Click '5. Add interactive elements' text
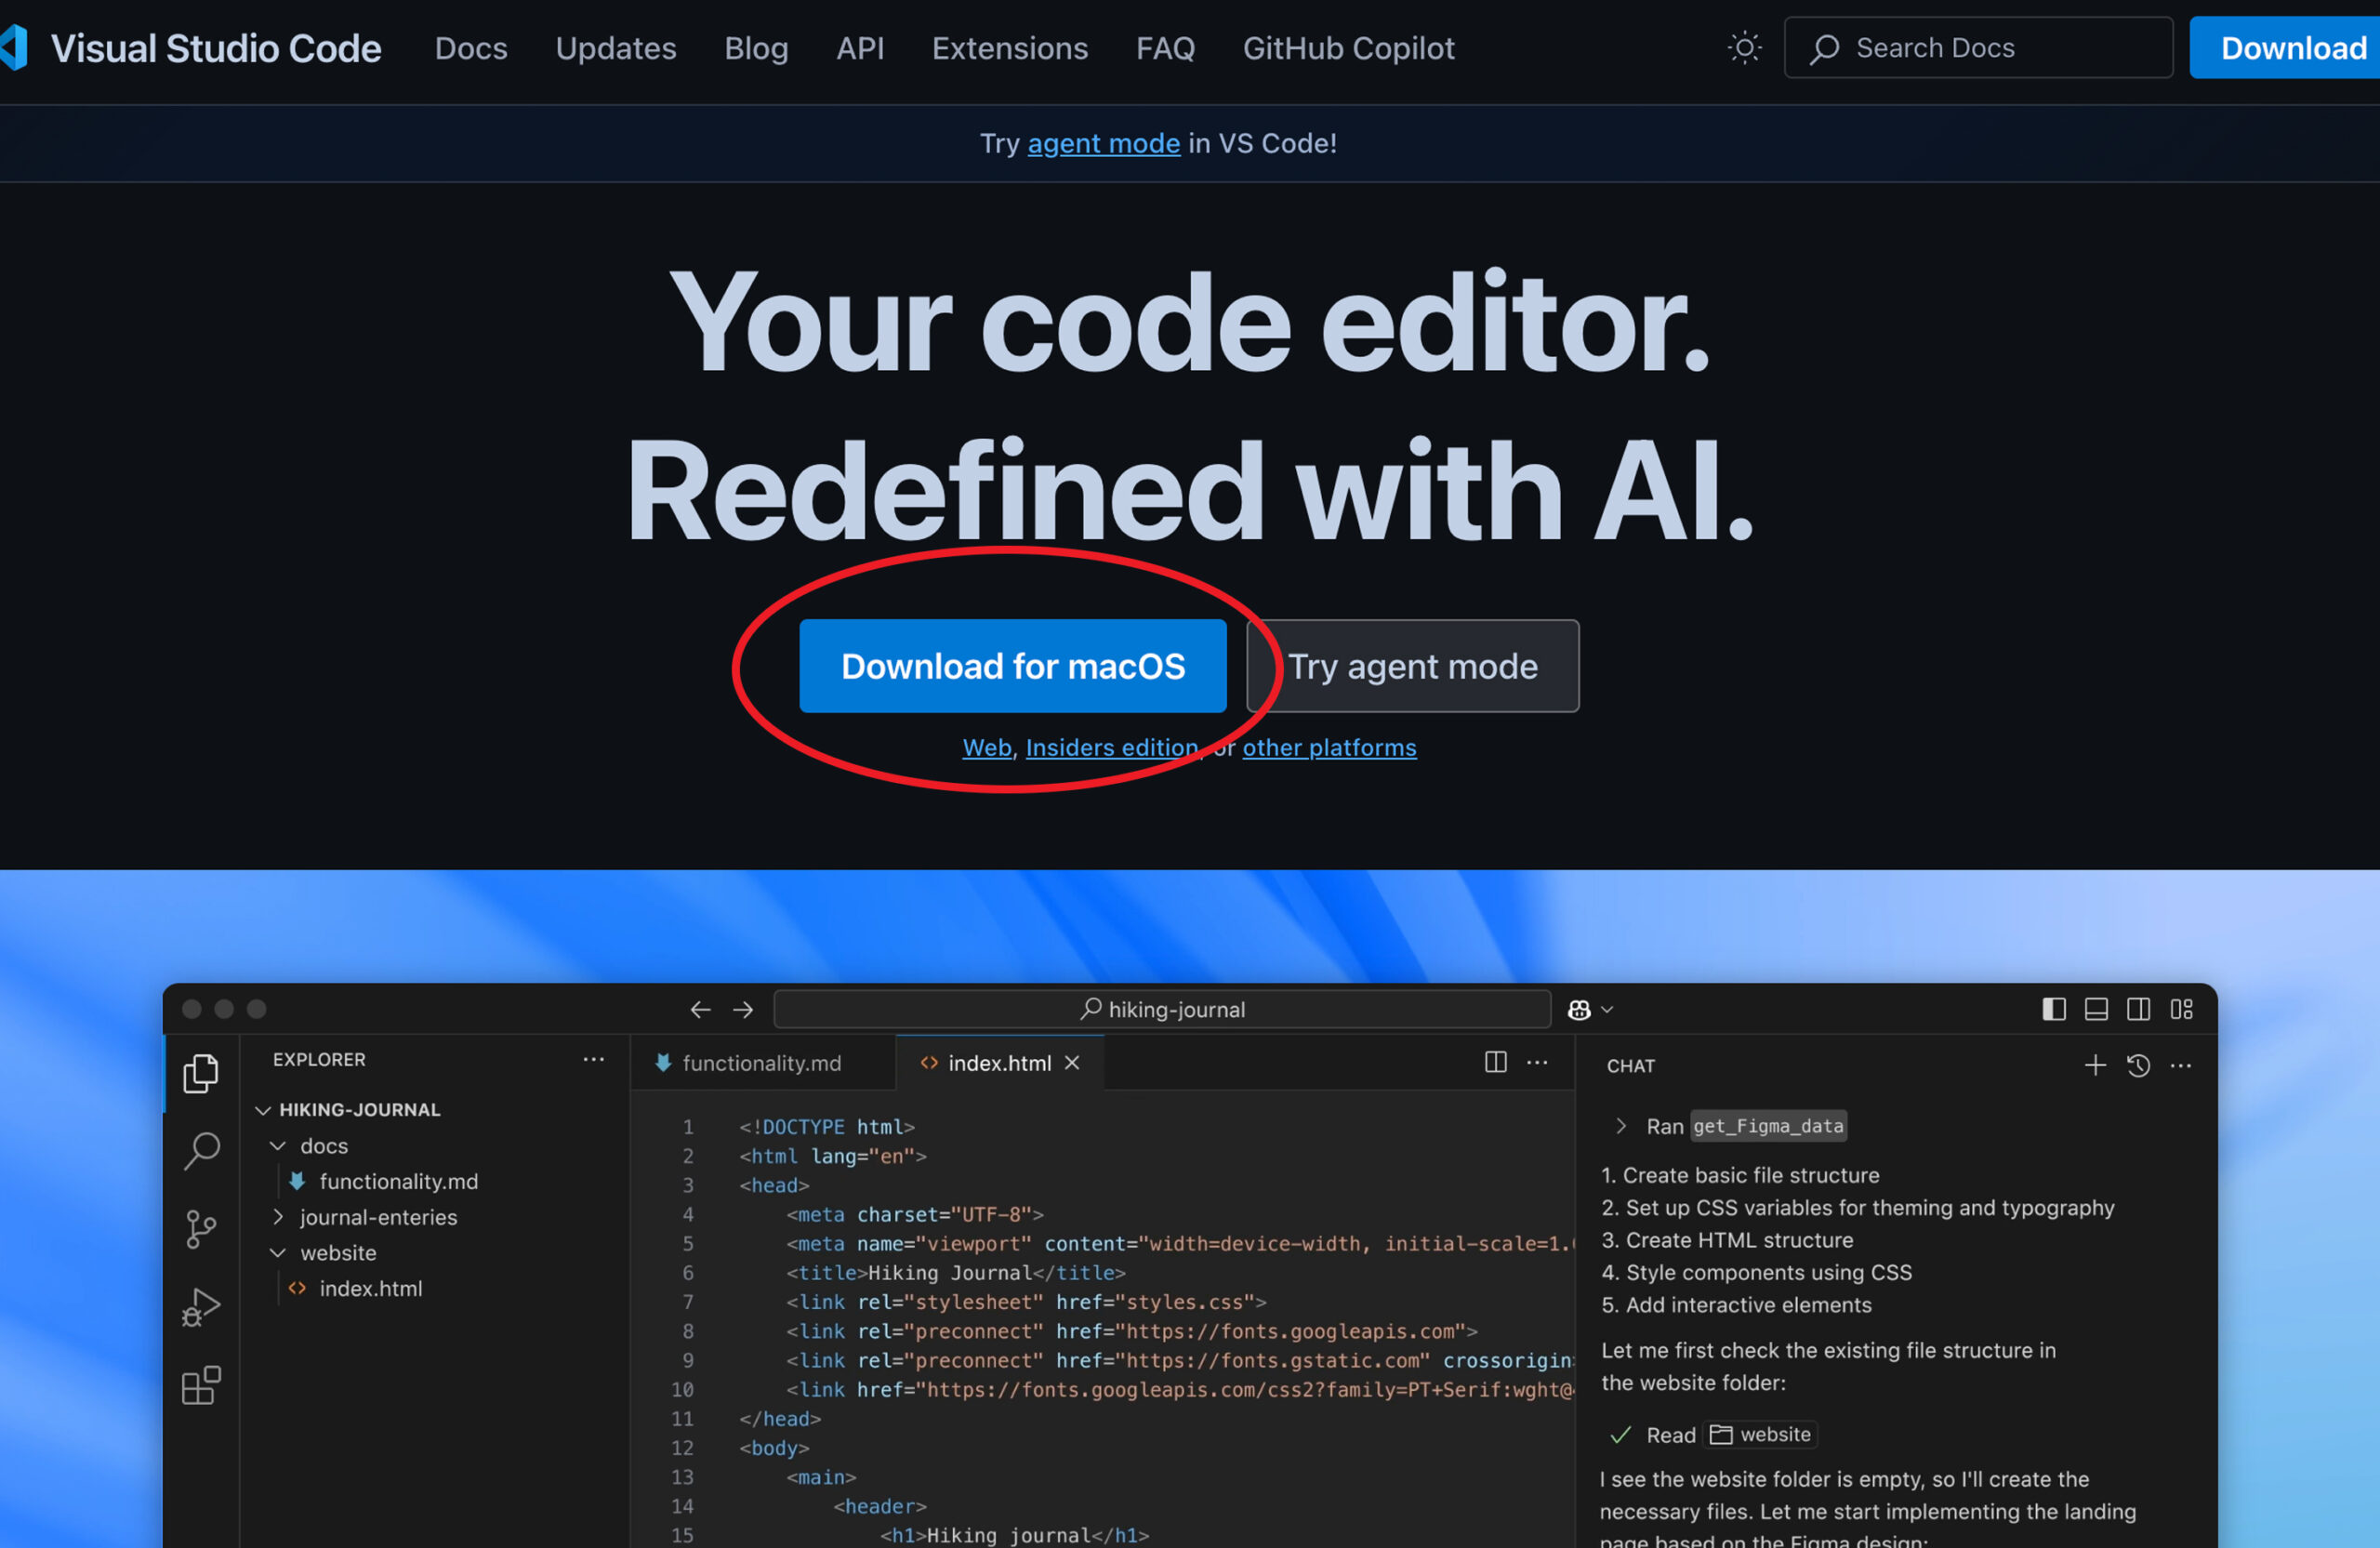2380x1548 pixels. click(x=1737, y=1305)
